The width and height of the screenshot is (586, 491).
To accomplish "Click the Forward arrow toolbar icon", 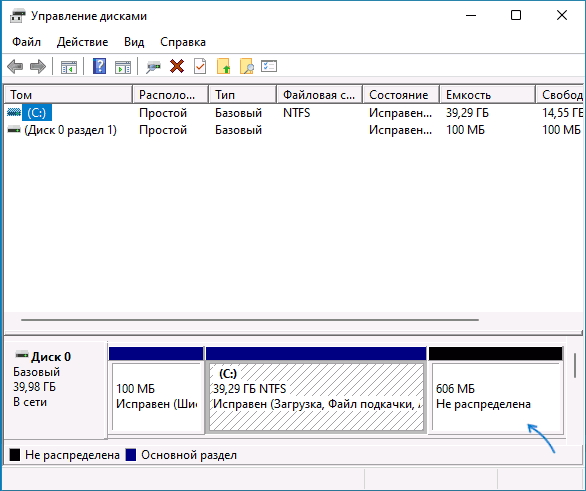I will pos(38,67).
